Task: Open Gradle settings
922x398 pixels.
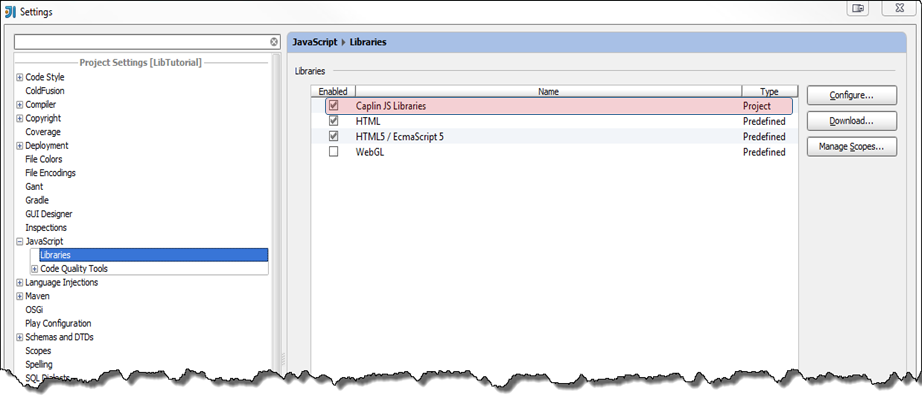Action: (37, 200)
